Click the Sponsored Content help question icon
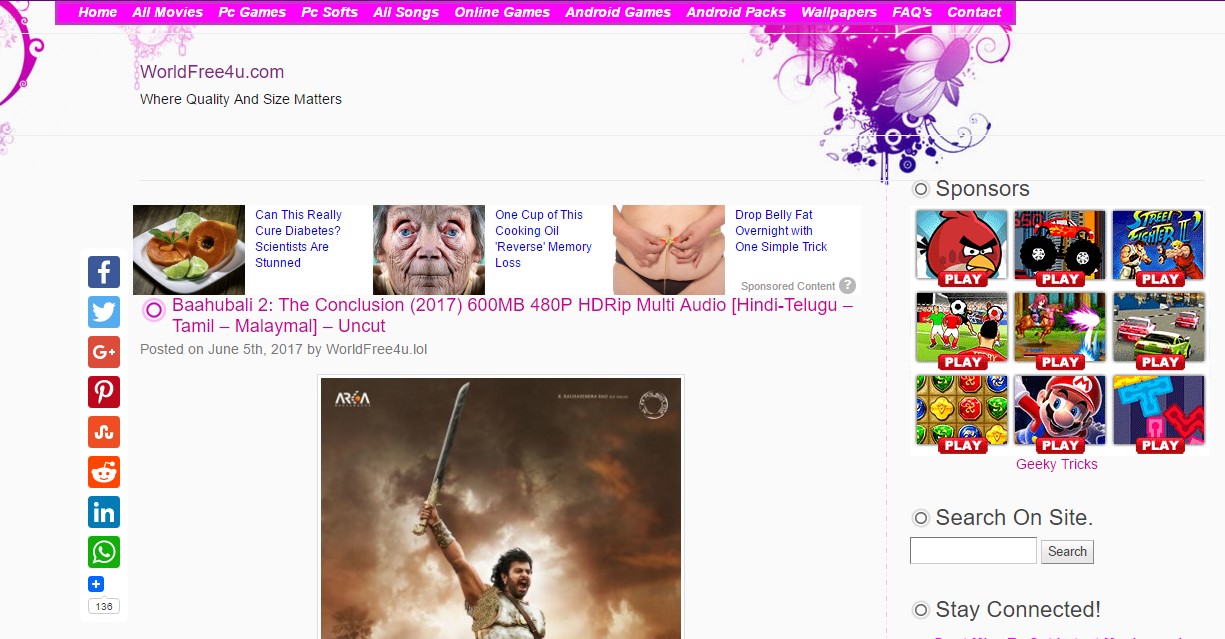This screenshot has height=639, width=1225. tap(847, 286)
